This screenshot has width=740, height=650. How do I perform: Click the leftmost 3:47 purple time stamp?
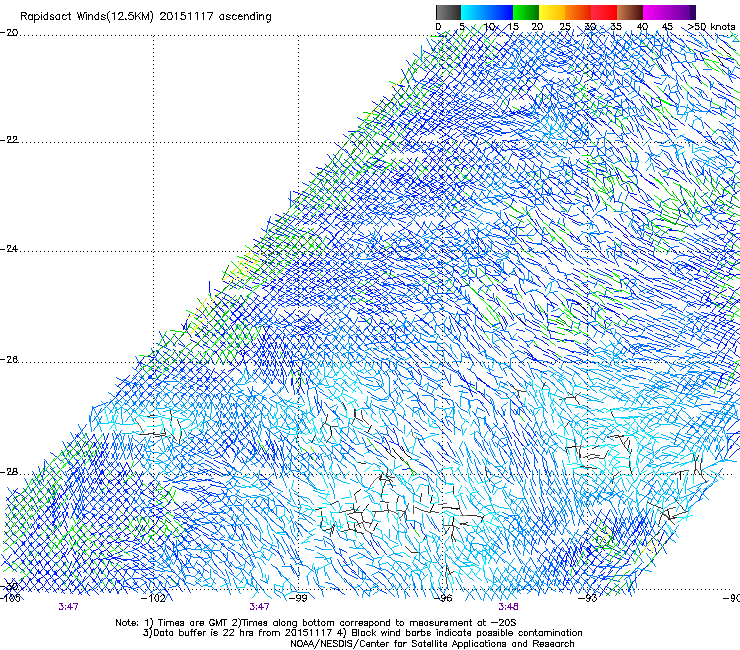point(68,607)
